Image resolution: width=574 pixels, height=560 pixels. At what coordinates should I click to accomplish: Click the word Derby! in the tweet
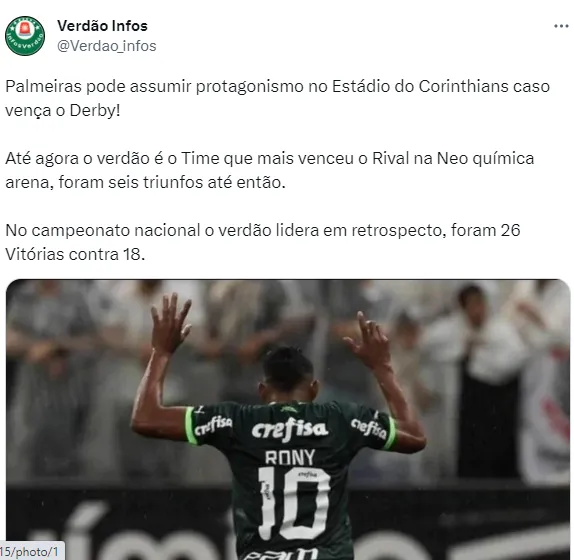95,111
